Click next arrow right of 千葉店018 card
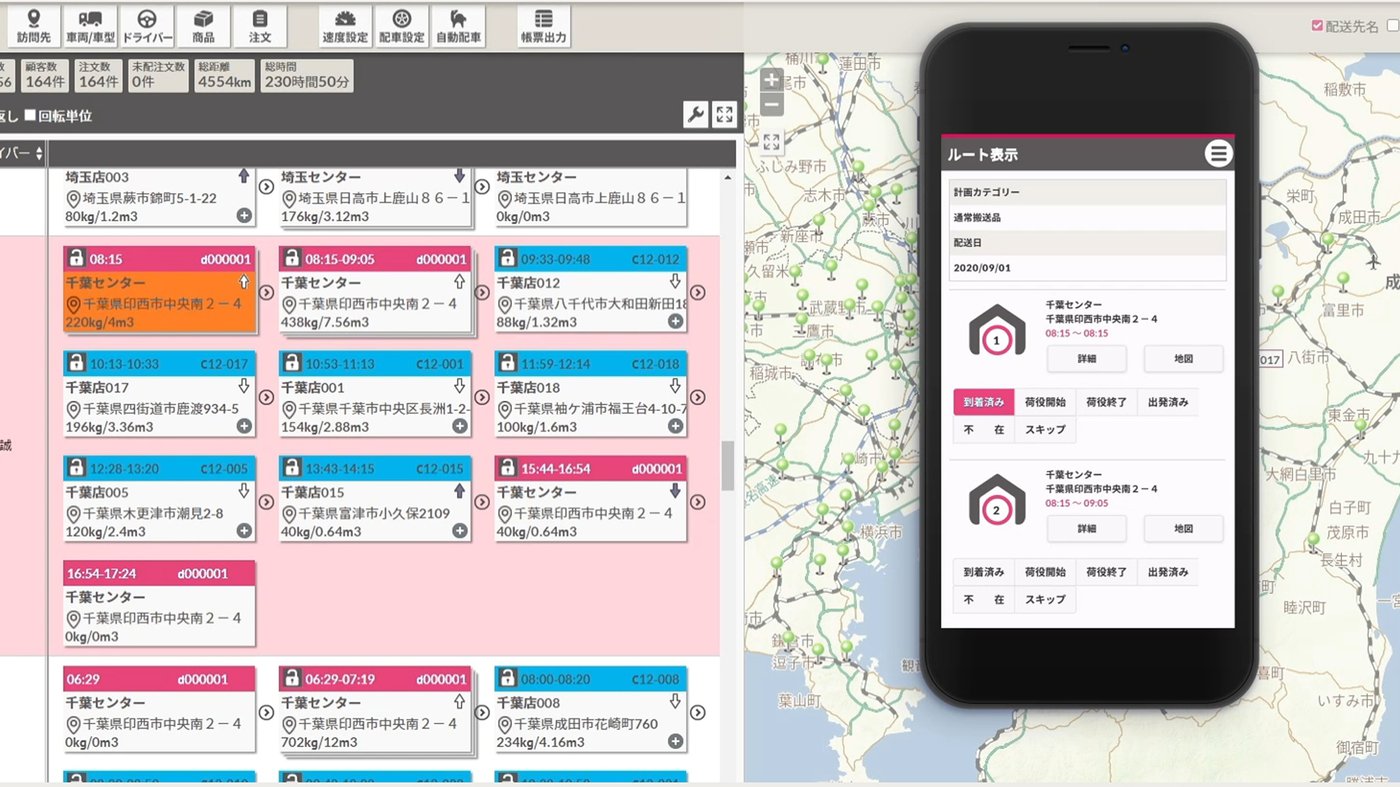The width and height of the screenshot is (1400, 787). click(x=698, y=397)
